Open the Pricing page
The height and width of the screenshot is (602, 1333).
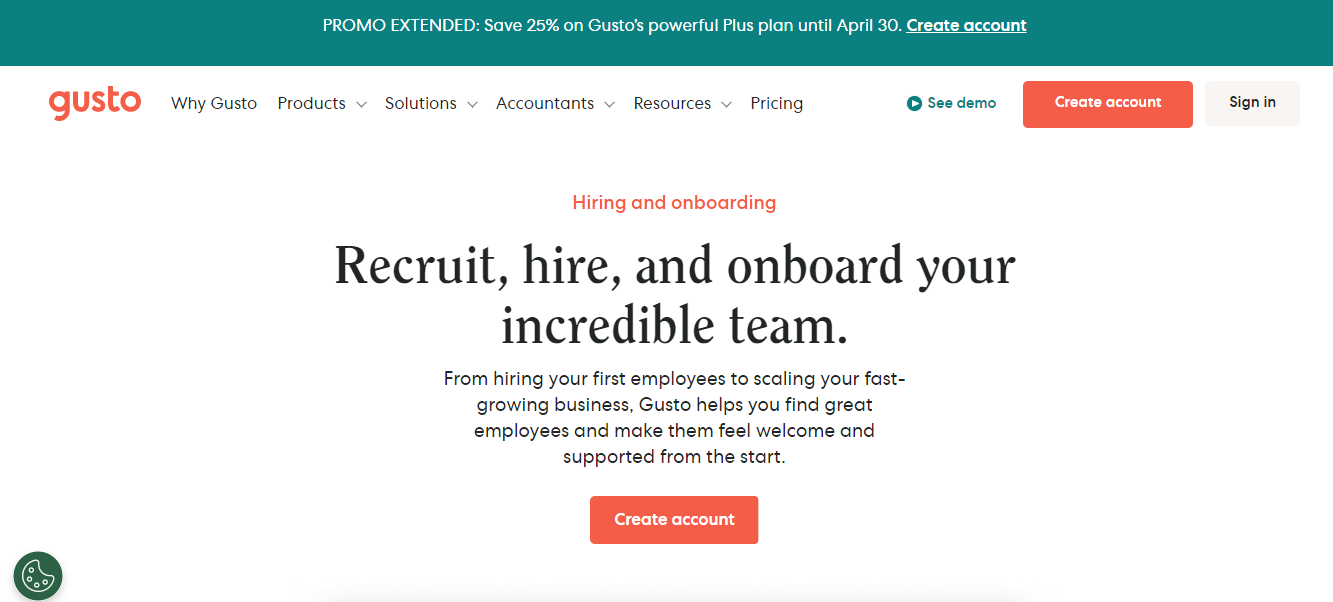point(777,103)
